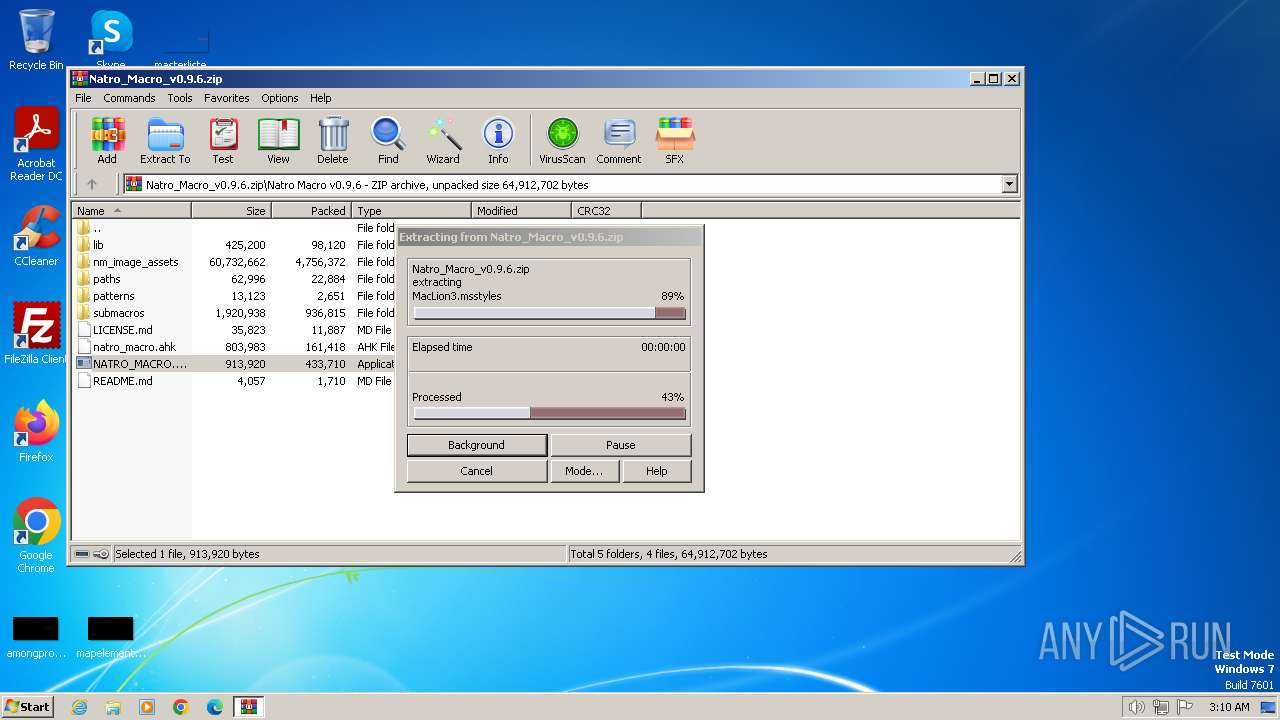This screenshot has width=1280, height=720.
Task: Click Chrome icon in taskbar
Action: point(181,707)
